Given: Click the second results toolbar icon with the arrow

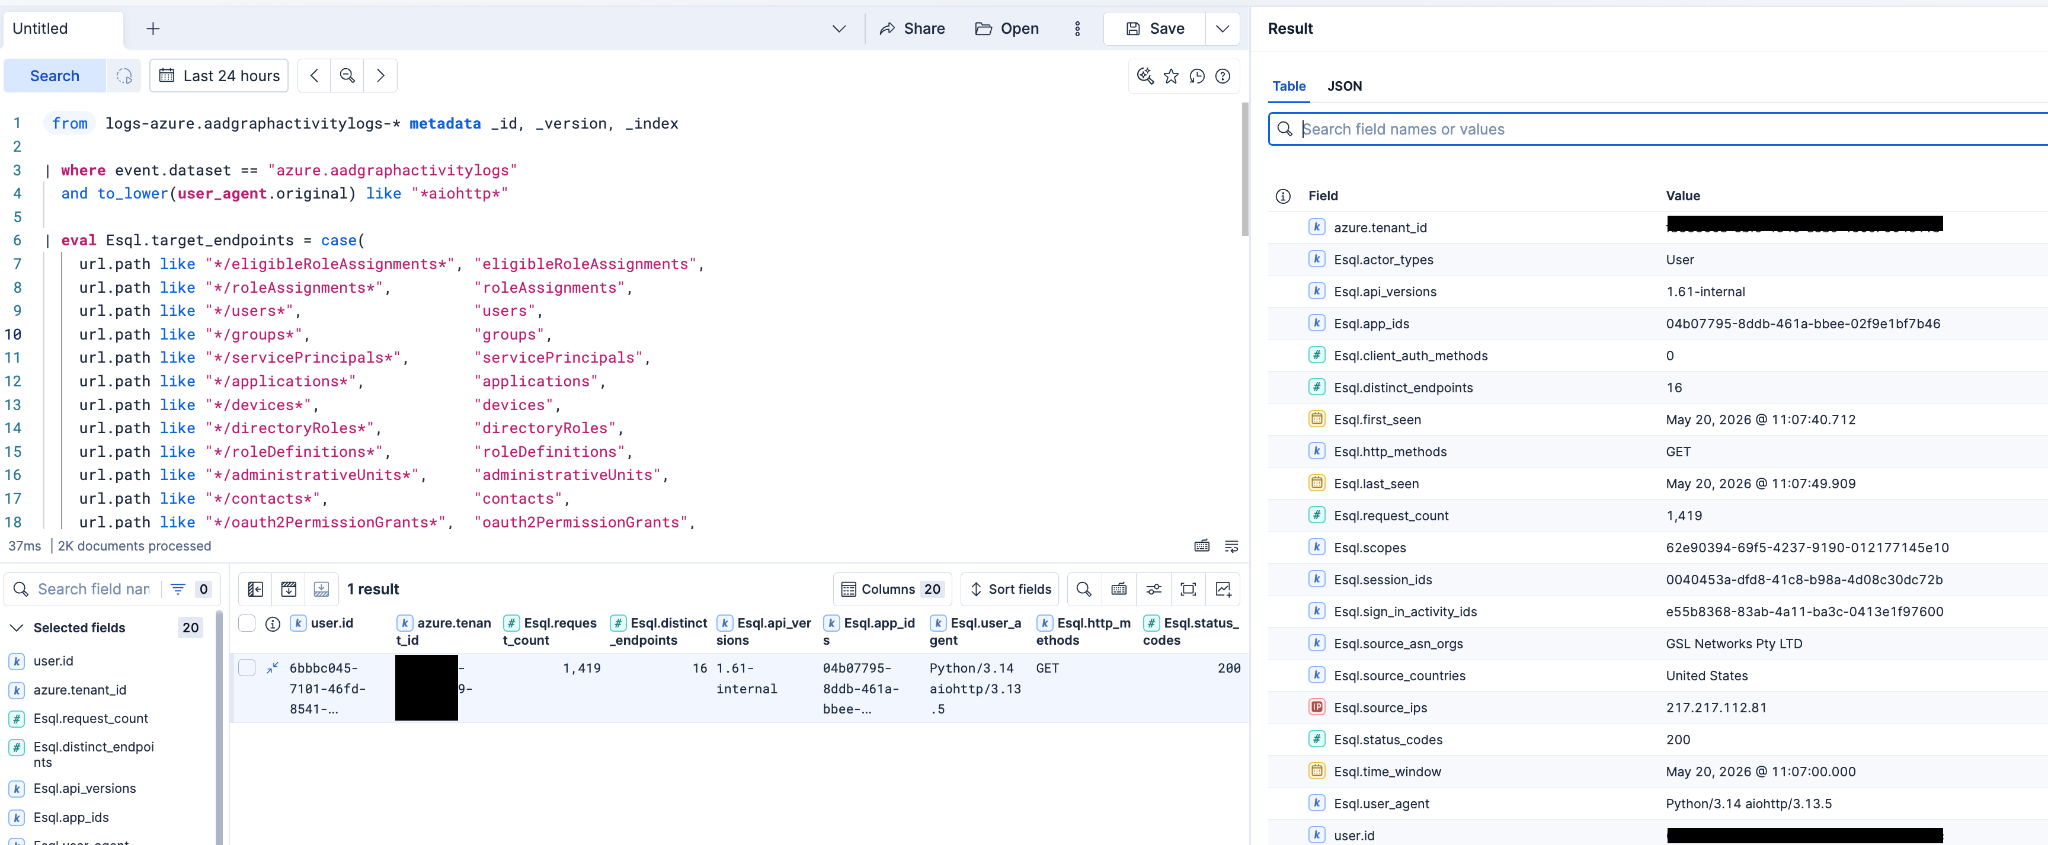Looking at the screenshot, I should 289,589.
